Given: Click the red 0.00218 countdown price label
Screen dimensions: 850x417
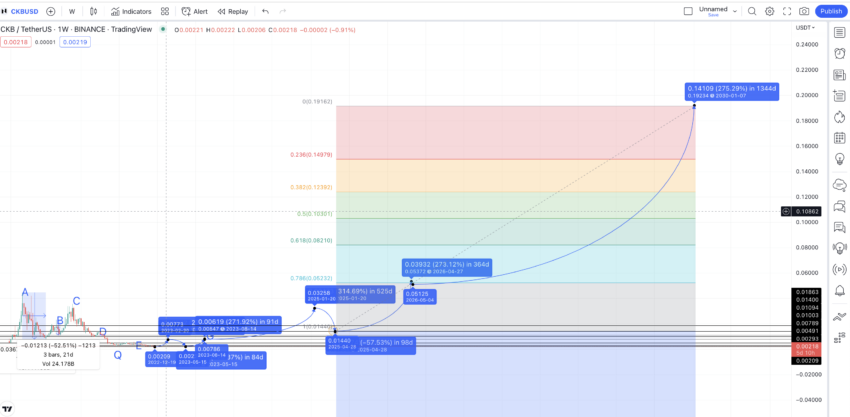Looking at the screenshot, I should tap(806, 349).
